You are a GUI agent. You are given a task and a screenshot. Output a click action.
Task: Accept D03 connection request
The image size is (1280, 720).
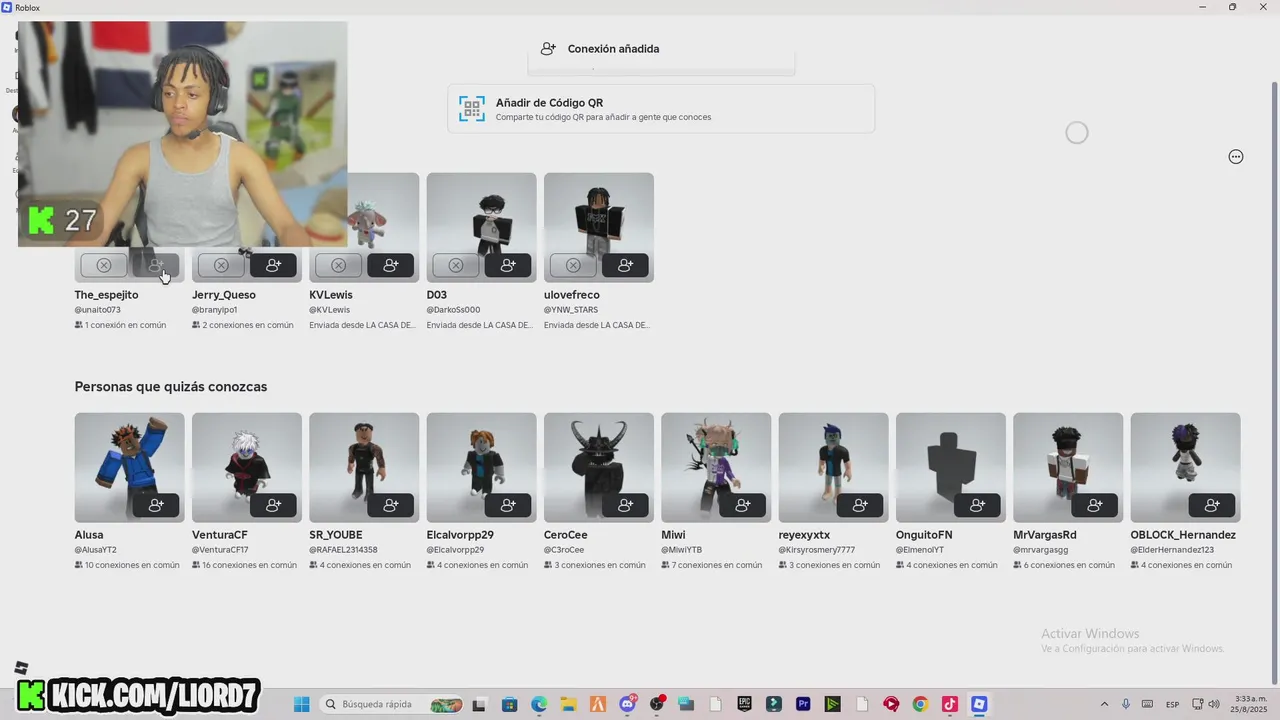pos(508,265)
